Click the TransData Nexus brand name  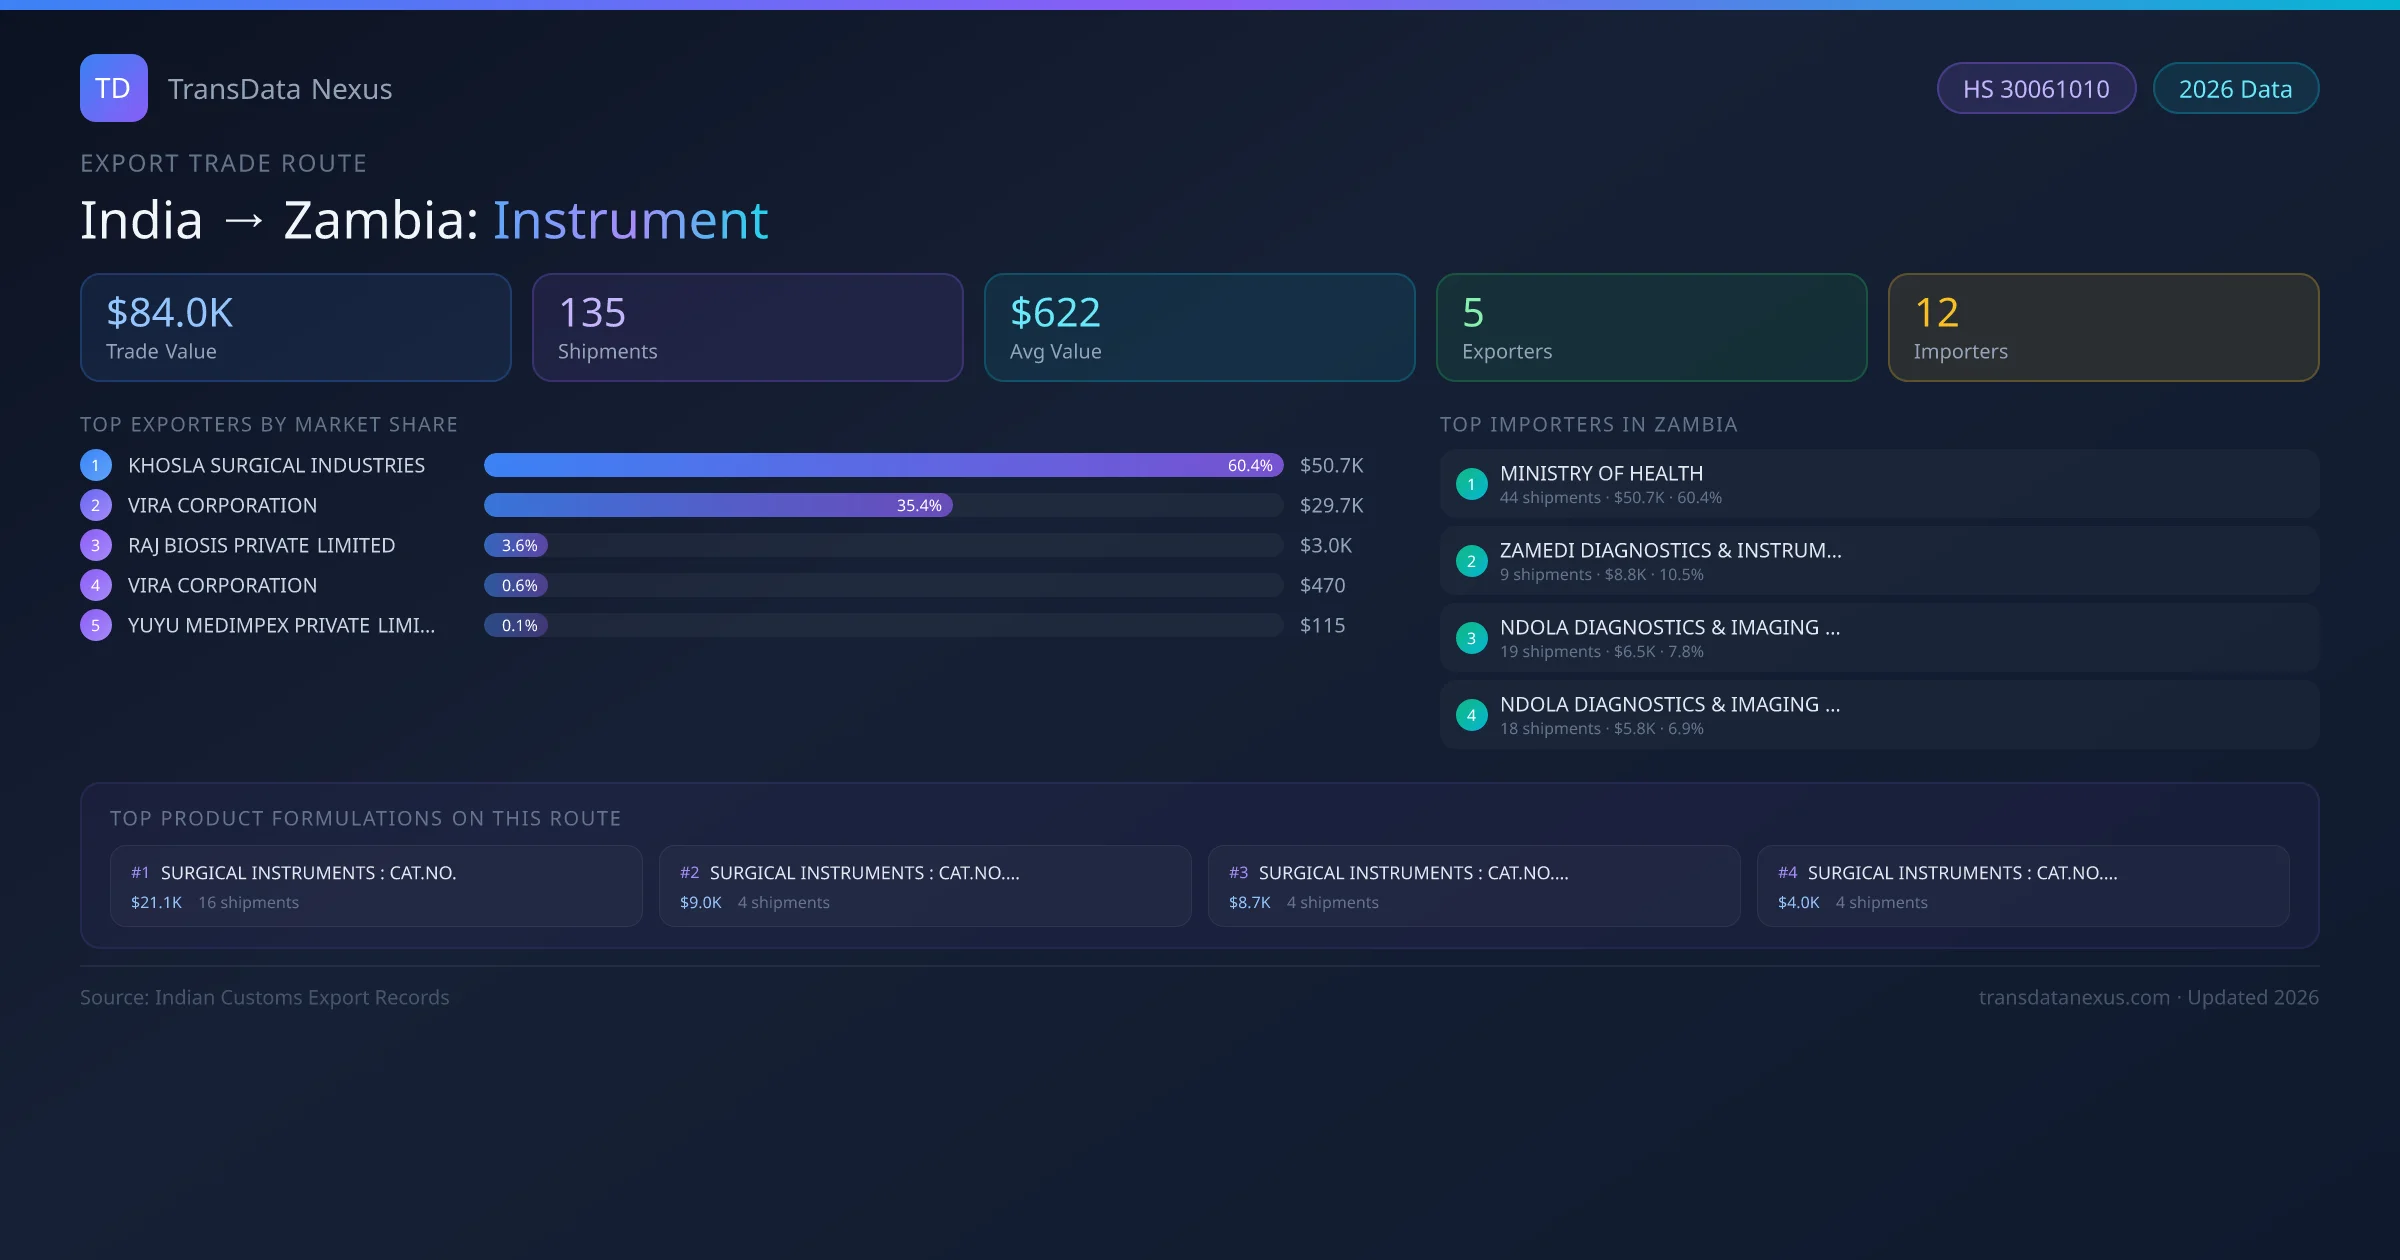(280, 89)
